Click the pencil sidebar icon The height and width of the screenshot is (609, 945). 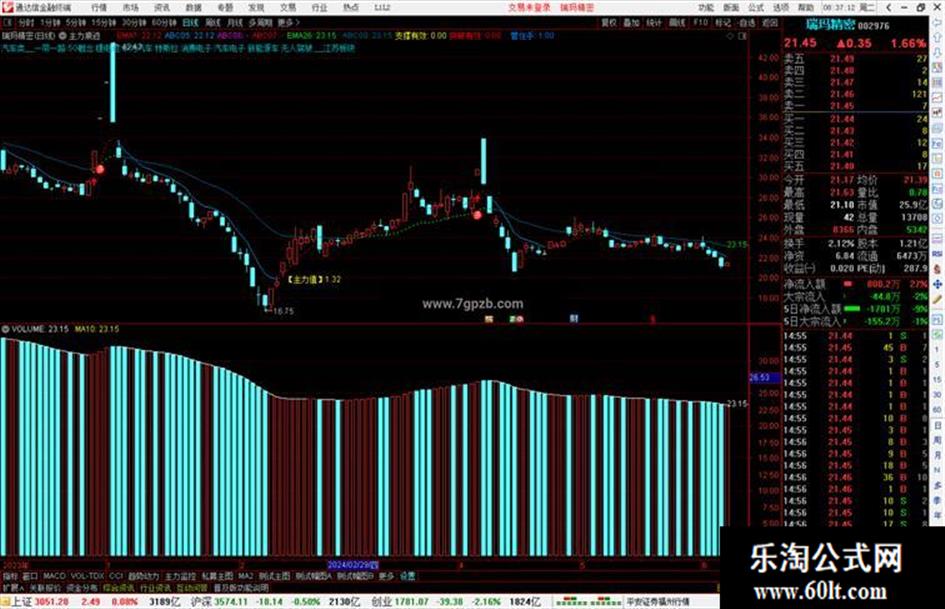click(x=937, y=299)
